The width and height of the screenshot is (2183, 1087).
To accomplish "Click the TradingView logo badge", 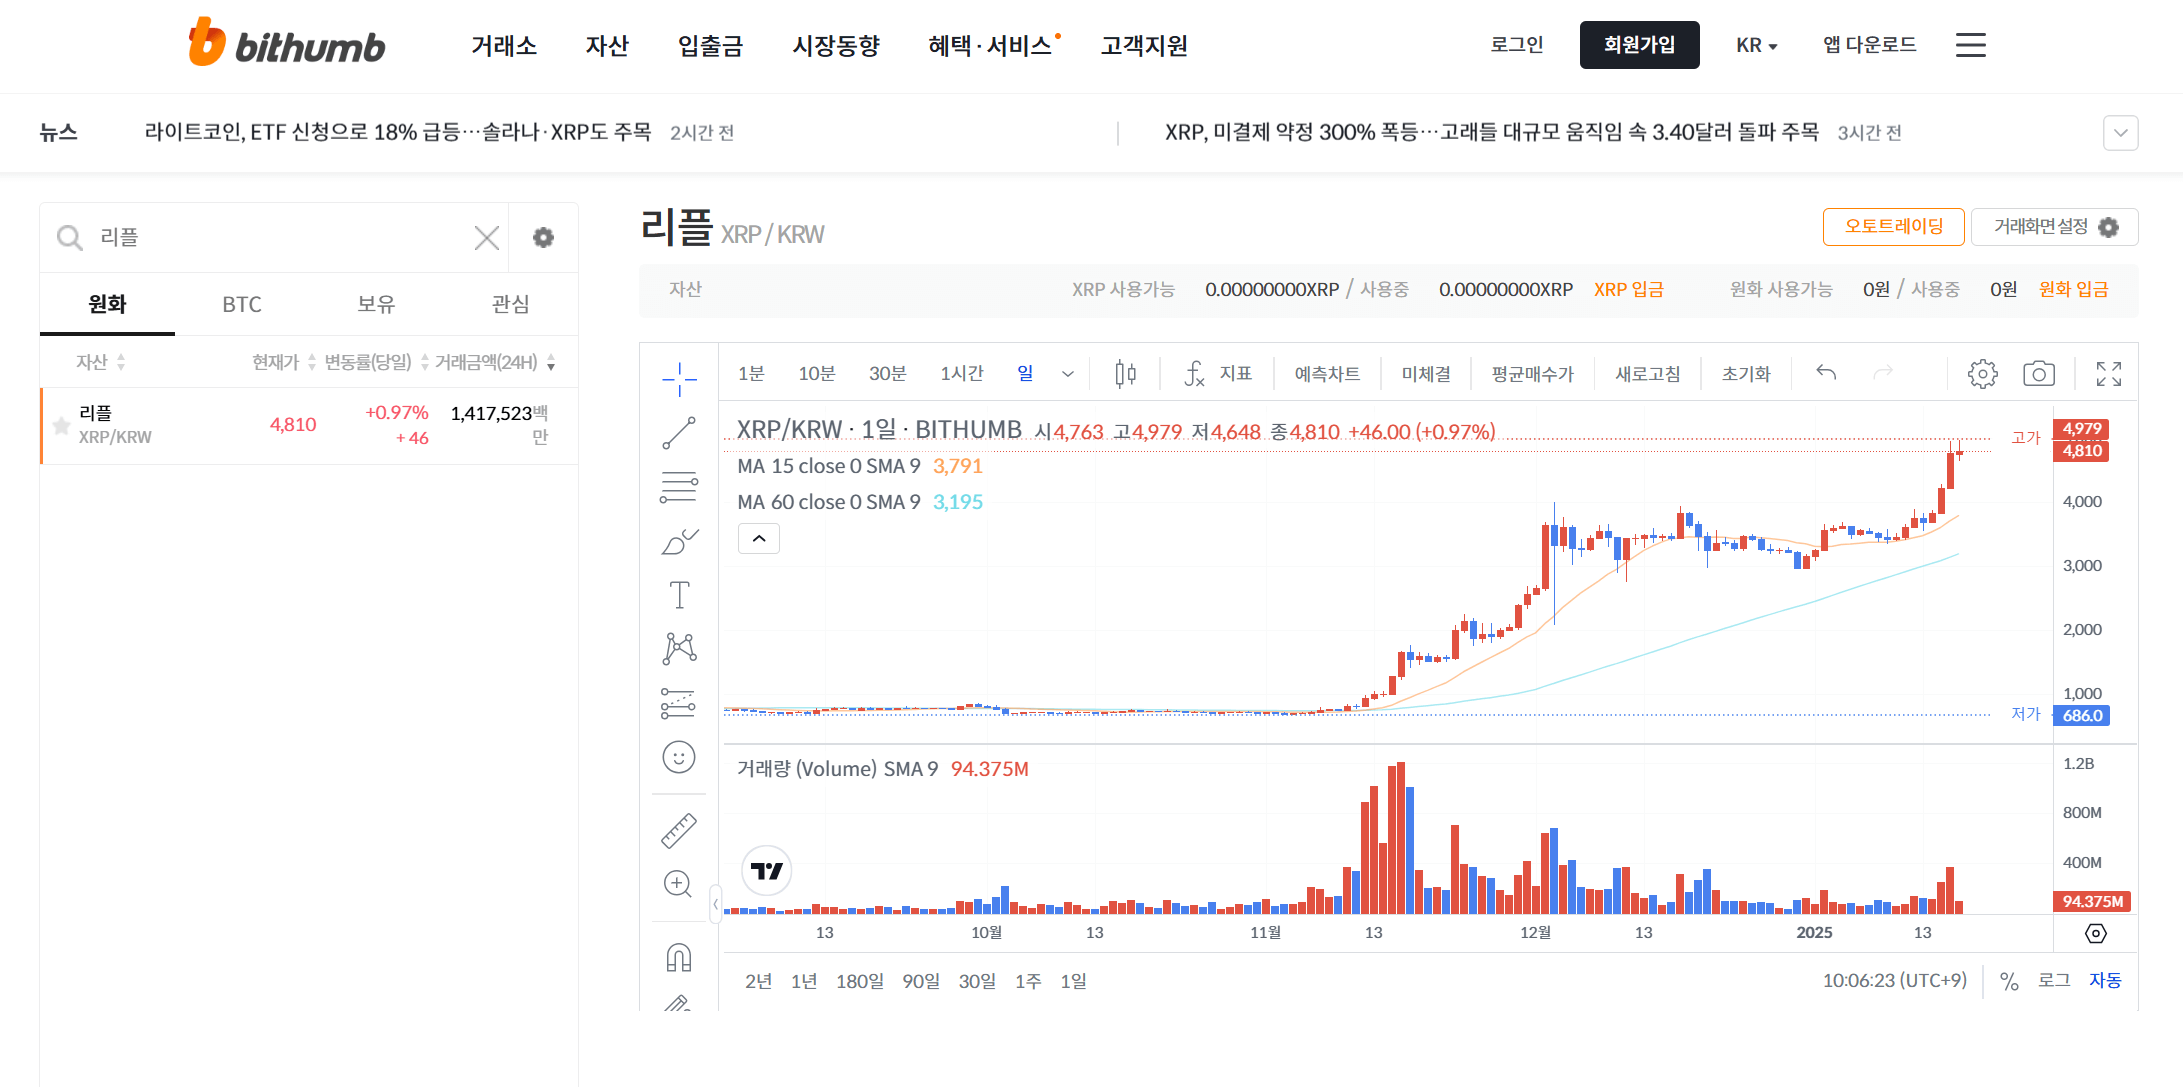I will click(x=767, y=871).
